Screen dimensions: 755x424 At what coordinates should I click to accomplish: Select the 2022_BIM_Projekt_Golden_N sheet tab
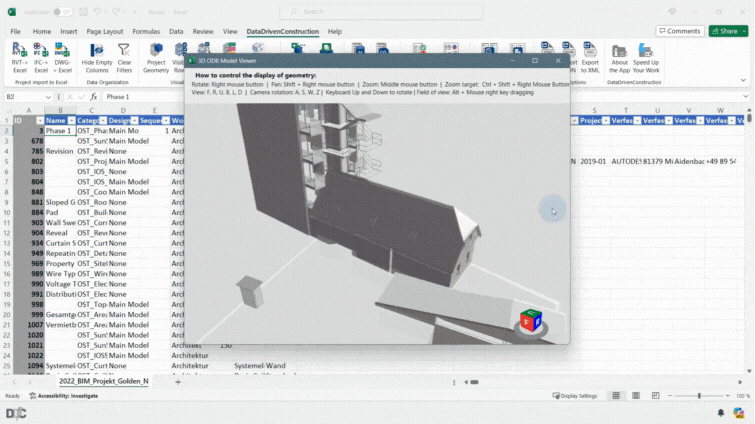click(104, 381)
